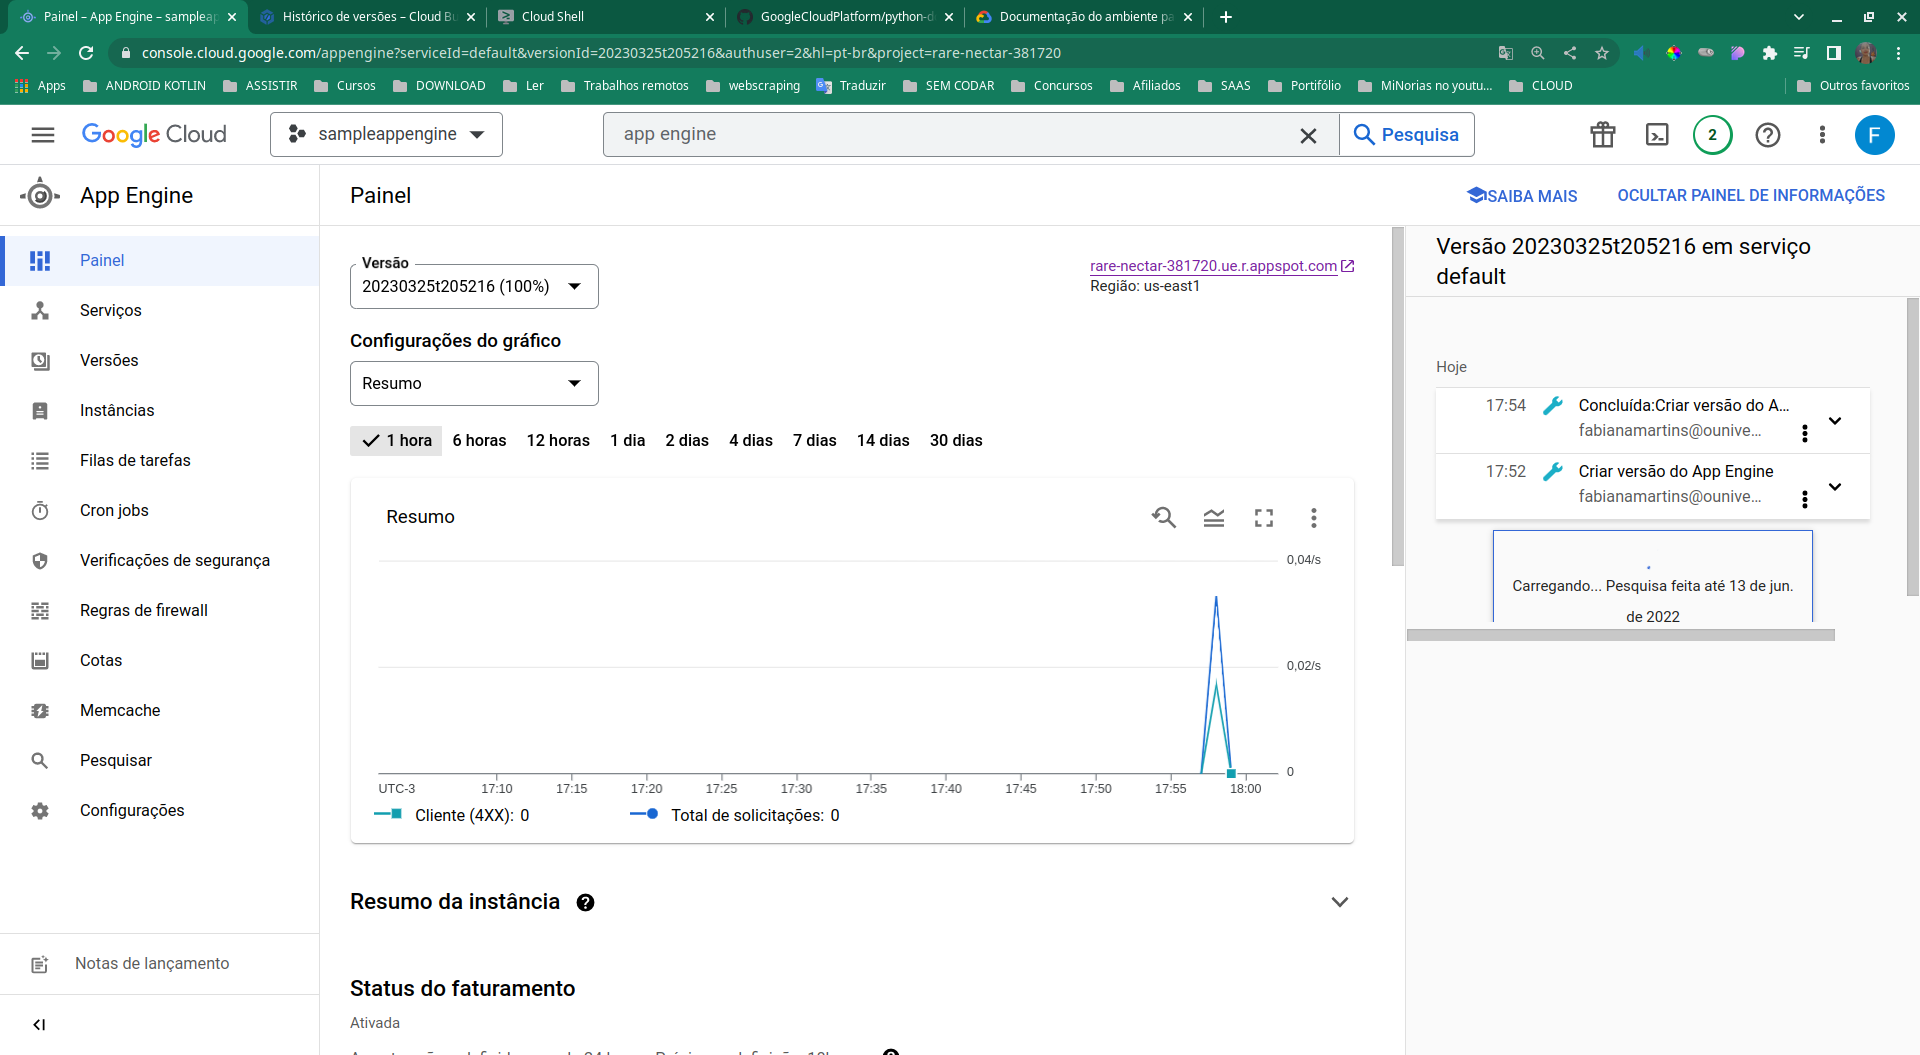1920x1055 pixels.
Task: Expand the 17:54 Concluída activity entry
Action: pyautogui.click(x=1836, y=421)
